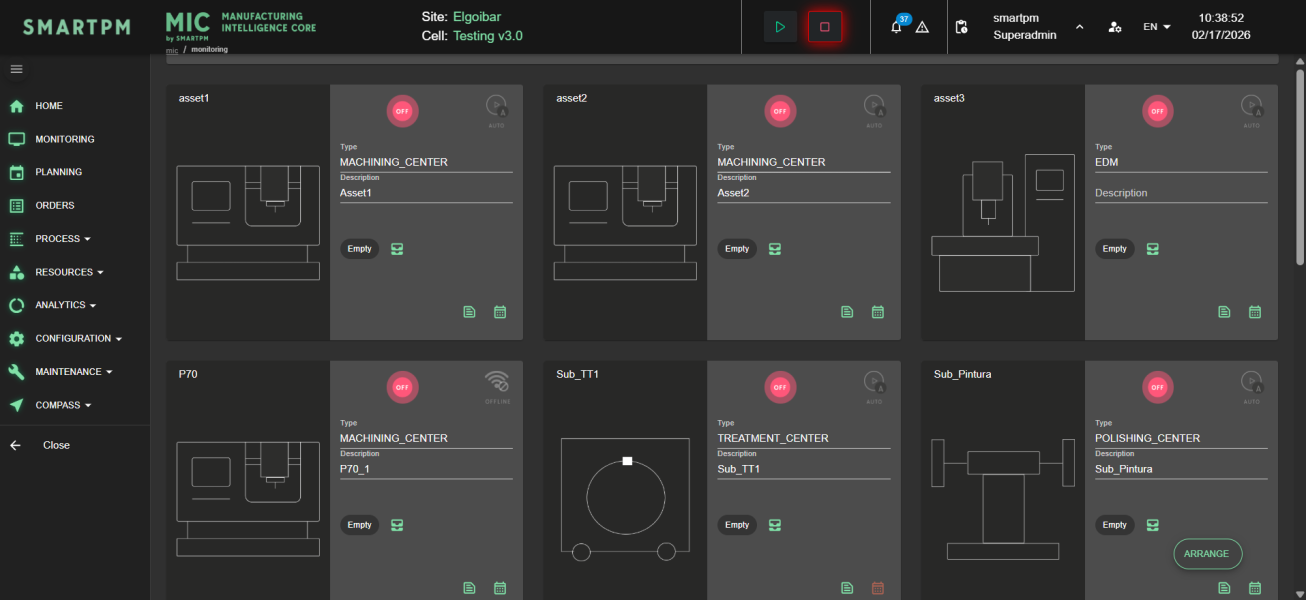Toggle AUTO mode on asset2 card
The image size is (1306, 600).
pyautogui.click(x=874, y=106)
